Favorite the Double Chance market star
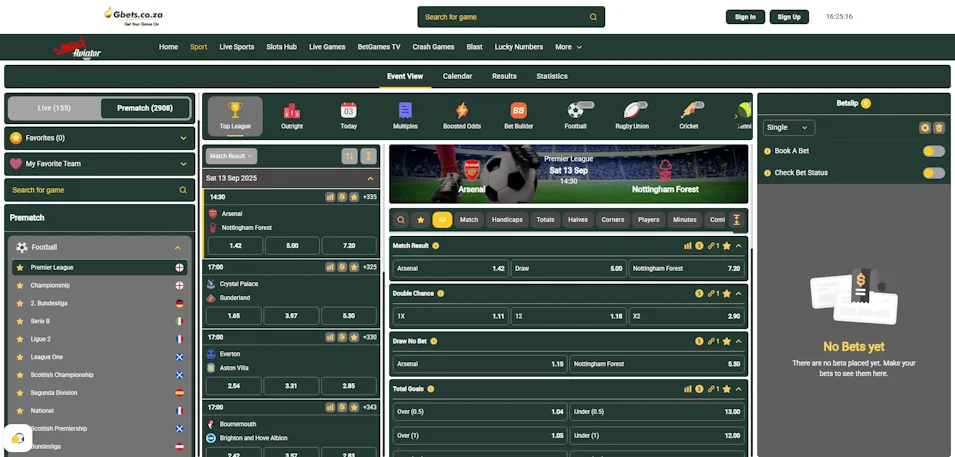Screen dimensions: 955x457 tap(727, 294)
